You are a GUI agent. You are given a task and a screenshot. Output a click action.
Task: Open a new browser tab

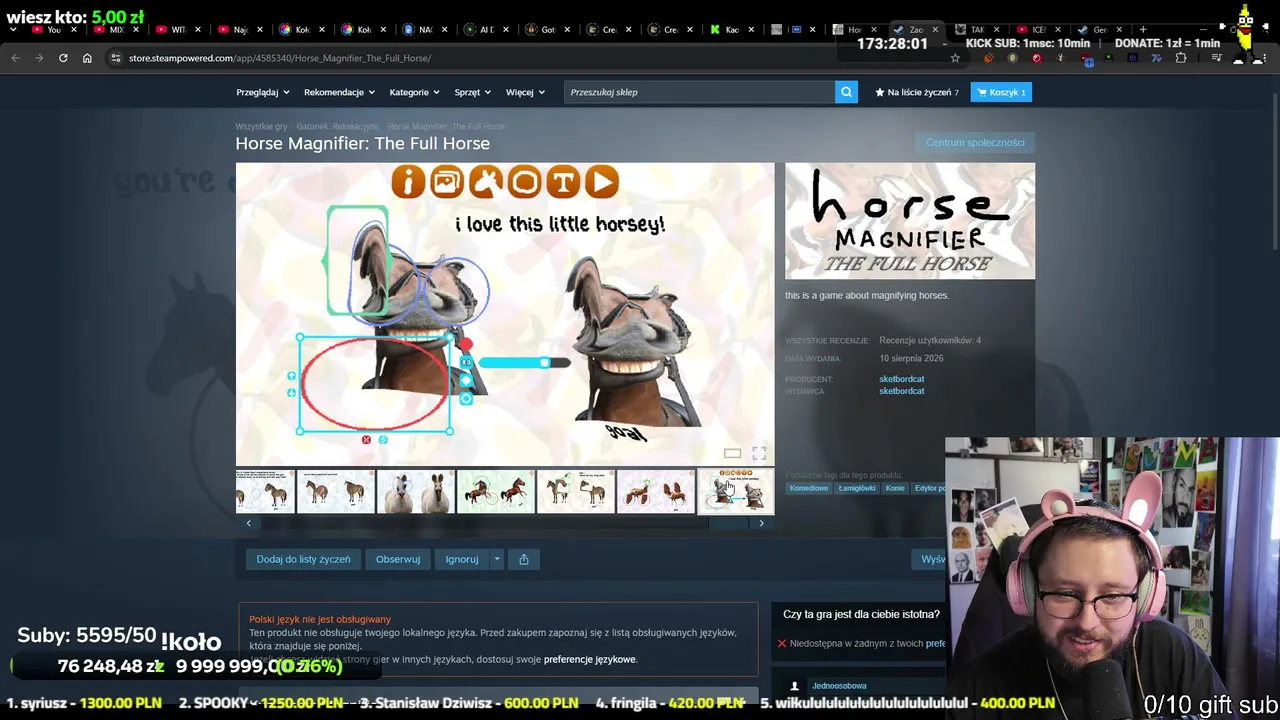coord(1143,30)
